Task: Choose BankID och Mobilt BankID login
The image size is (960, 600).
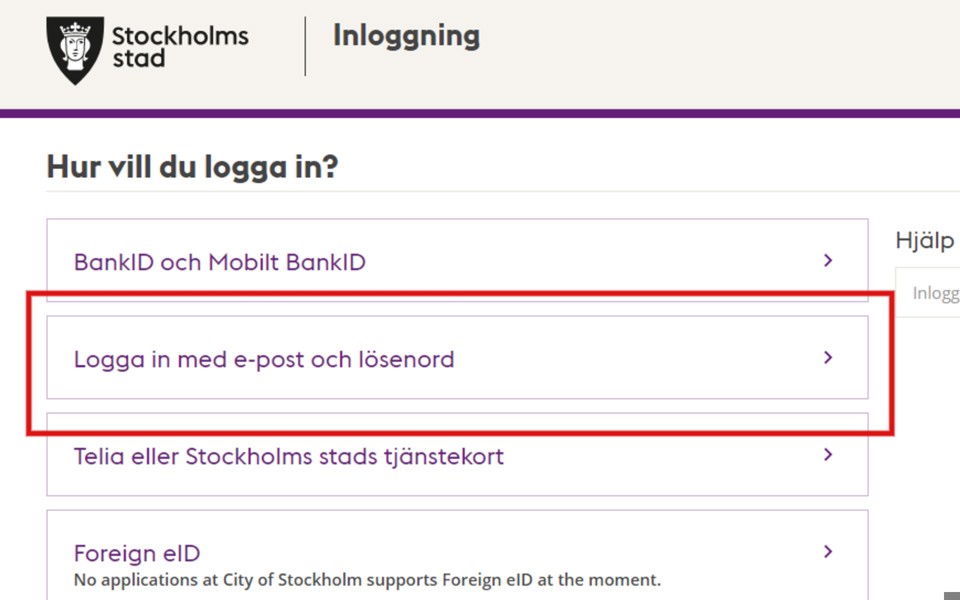Action: 220,263
